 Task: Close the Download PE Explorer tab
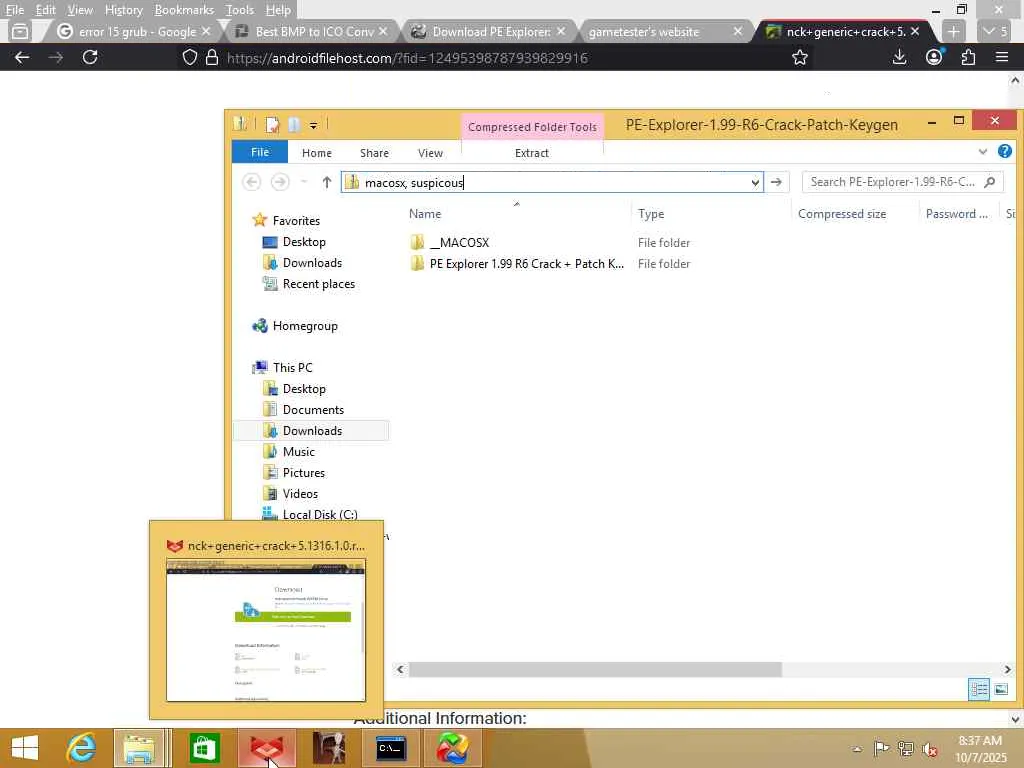[x=560, y=31]
